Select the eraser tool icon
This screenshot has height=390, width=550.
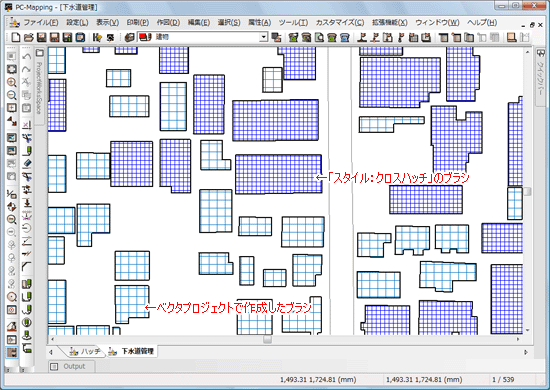pyautogui.click(x=27, y=163)
